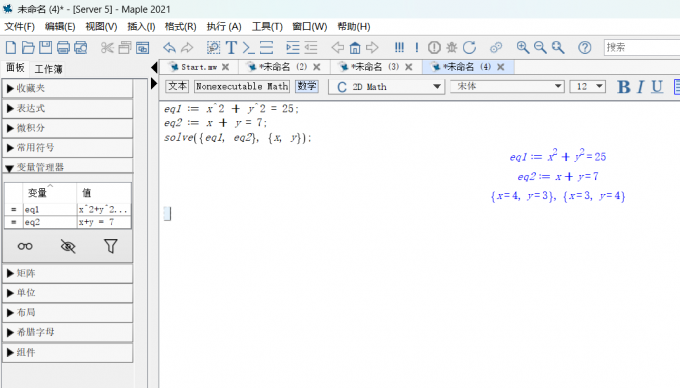Open the 执行(A) menu
The width and height of the screenshot is (680, 388).
[224, 27]
